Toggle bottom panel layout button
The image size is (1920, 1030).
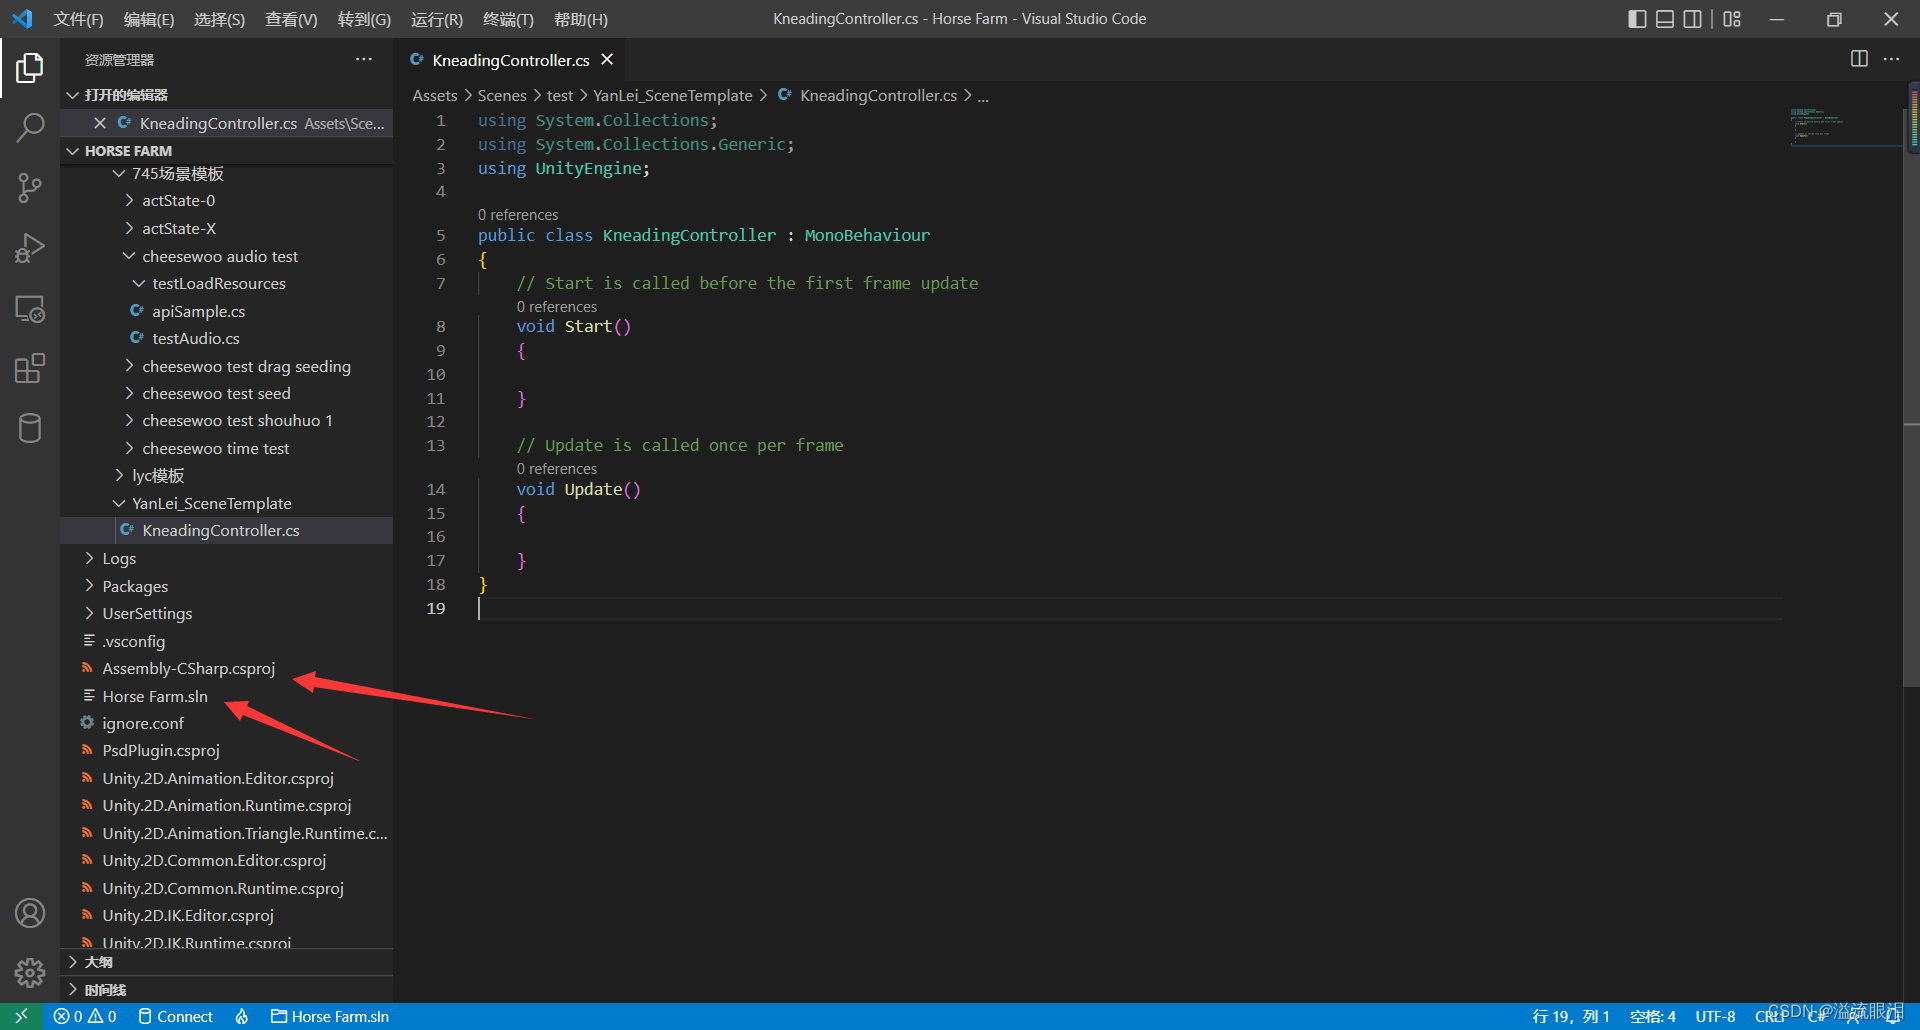click(1665, 19)
